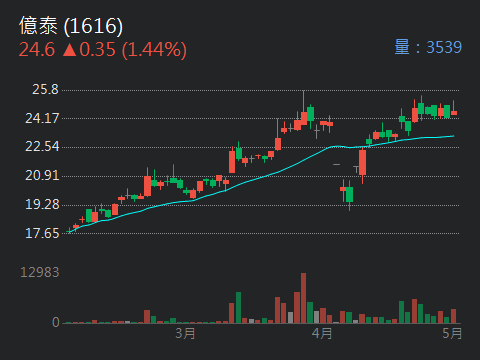Select the 24.17 price axis label
Screen dimensions: 480x360
tap(42, 118)
